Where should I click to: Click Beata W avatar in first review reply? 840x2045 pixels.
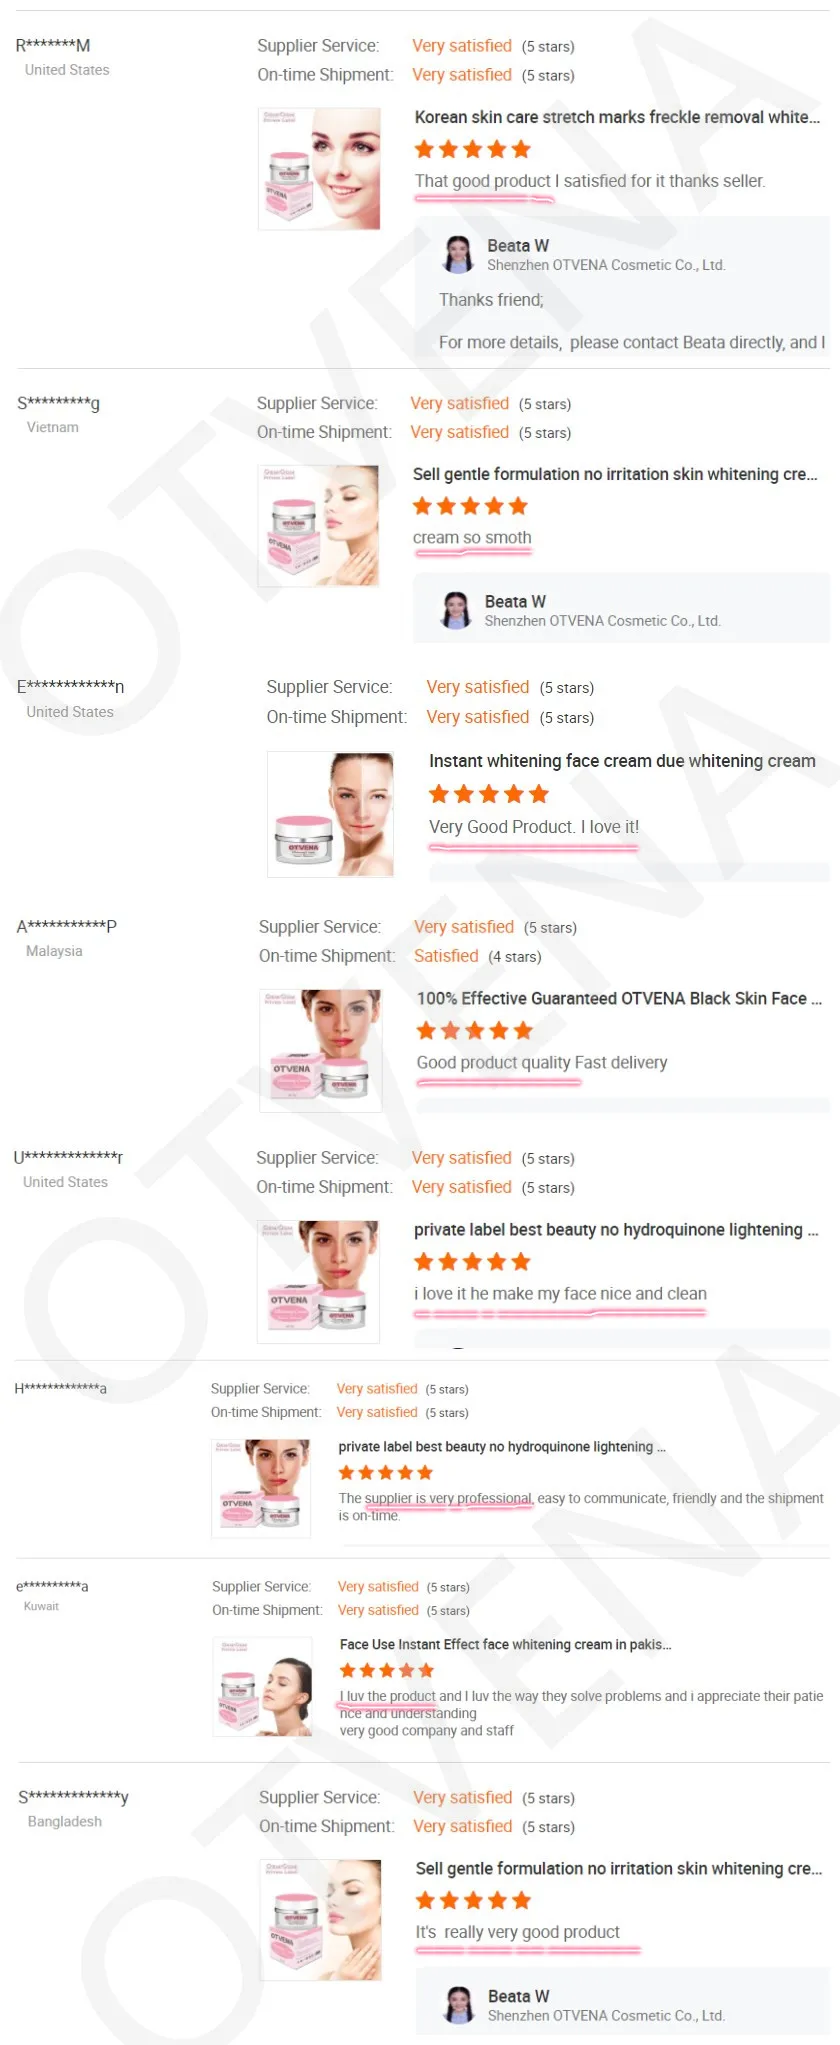(x=459, y=254)
